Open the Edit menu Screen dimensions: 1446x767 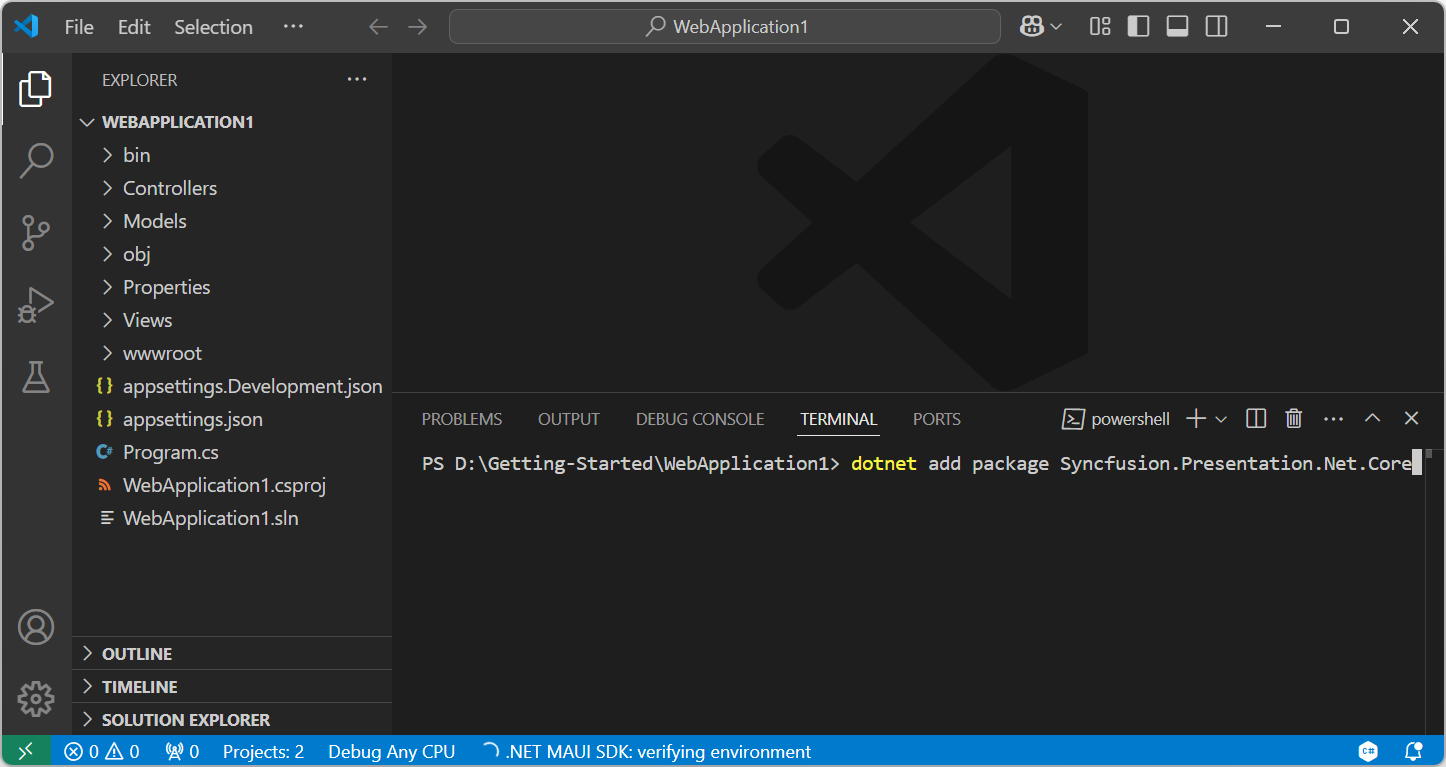[x=134, y=27]
